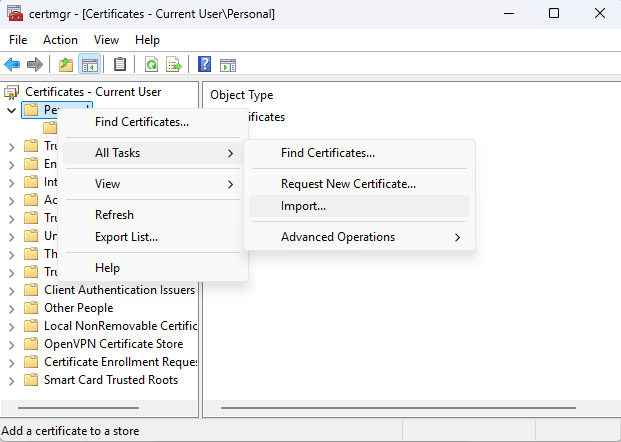Click the details pane horizontal scrollbar
The width and height of the screenshot is (621, 442).
tap(398, 408)
